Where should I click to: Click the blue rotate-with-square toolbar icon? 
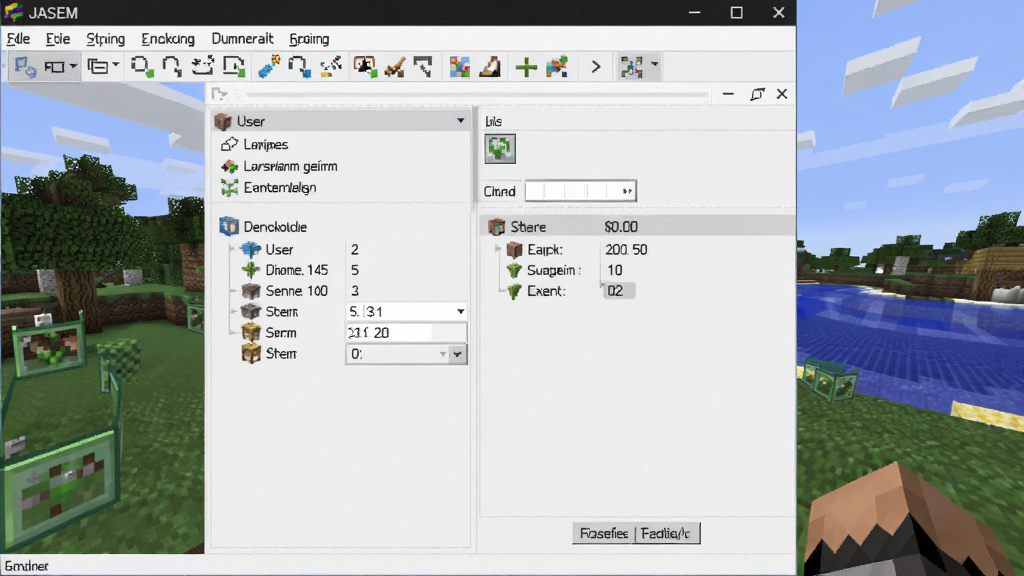click(x=299, y=67)
